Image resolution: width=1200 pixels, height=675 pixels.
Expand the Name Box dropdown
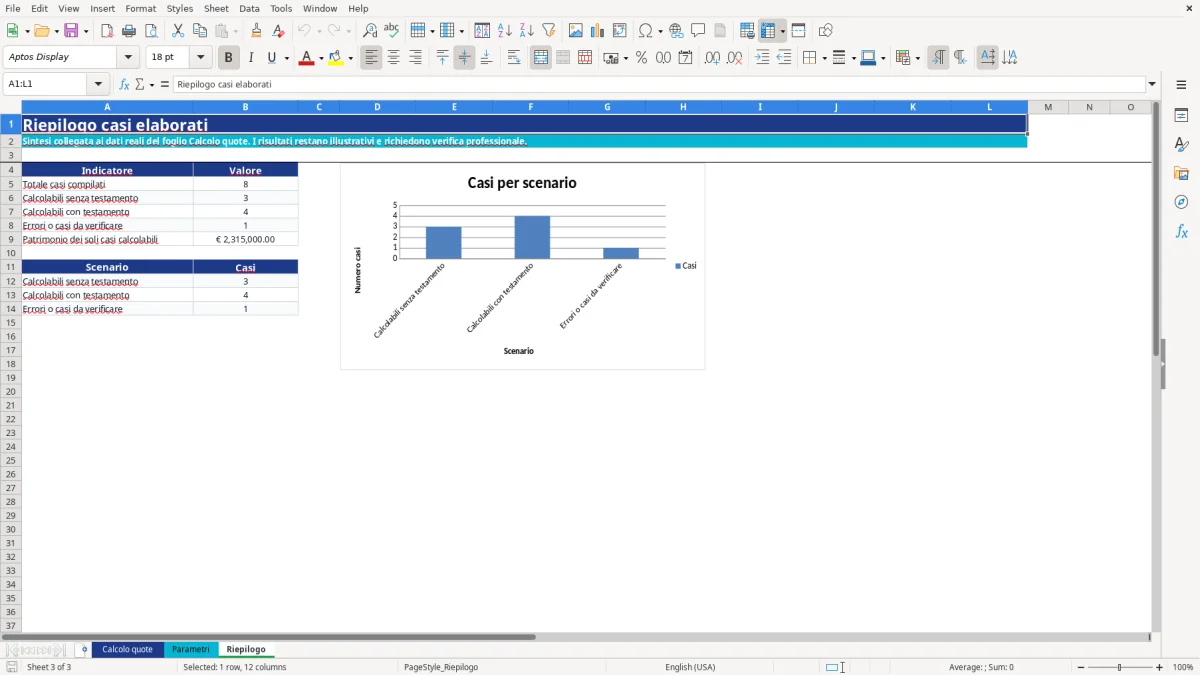pyautogui.click(x=98, y=84)
